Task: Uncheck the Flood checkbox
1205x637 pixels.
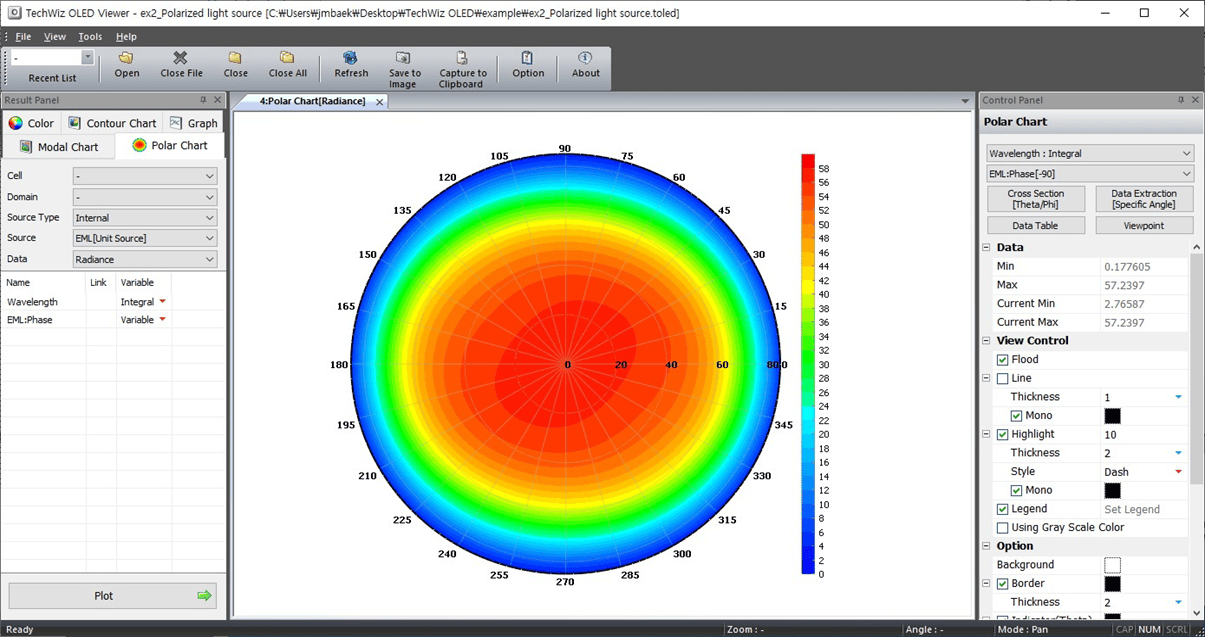Action: (1002, 360)
